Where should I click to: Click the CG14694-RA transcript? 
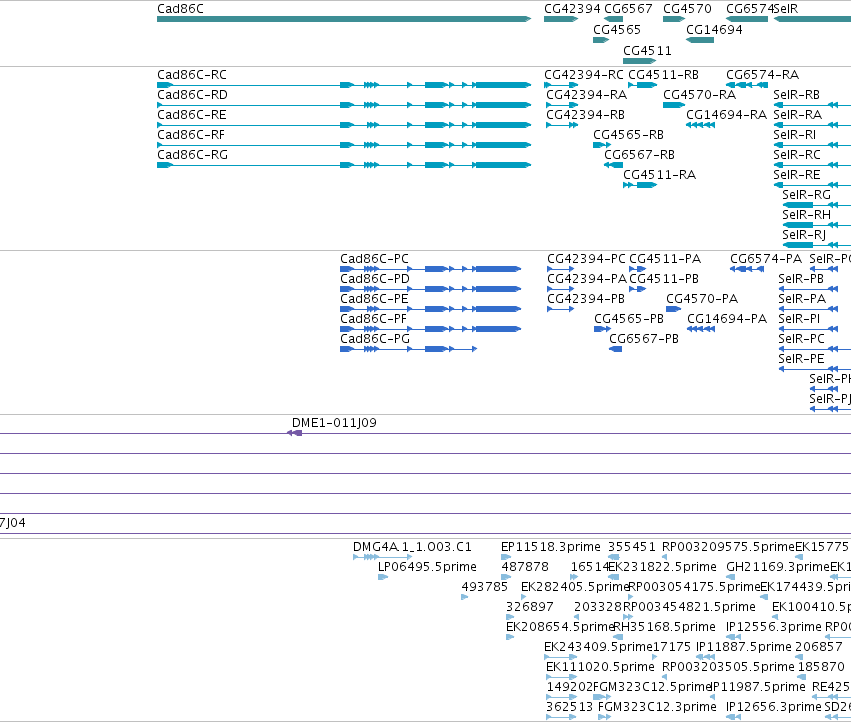click(700, 125)
